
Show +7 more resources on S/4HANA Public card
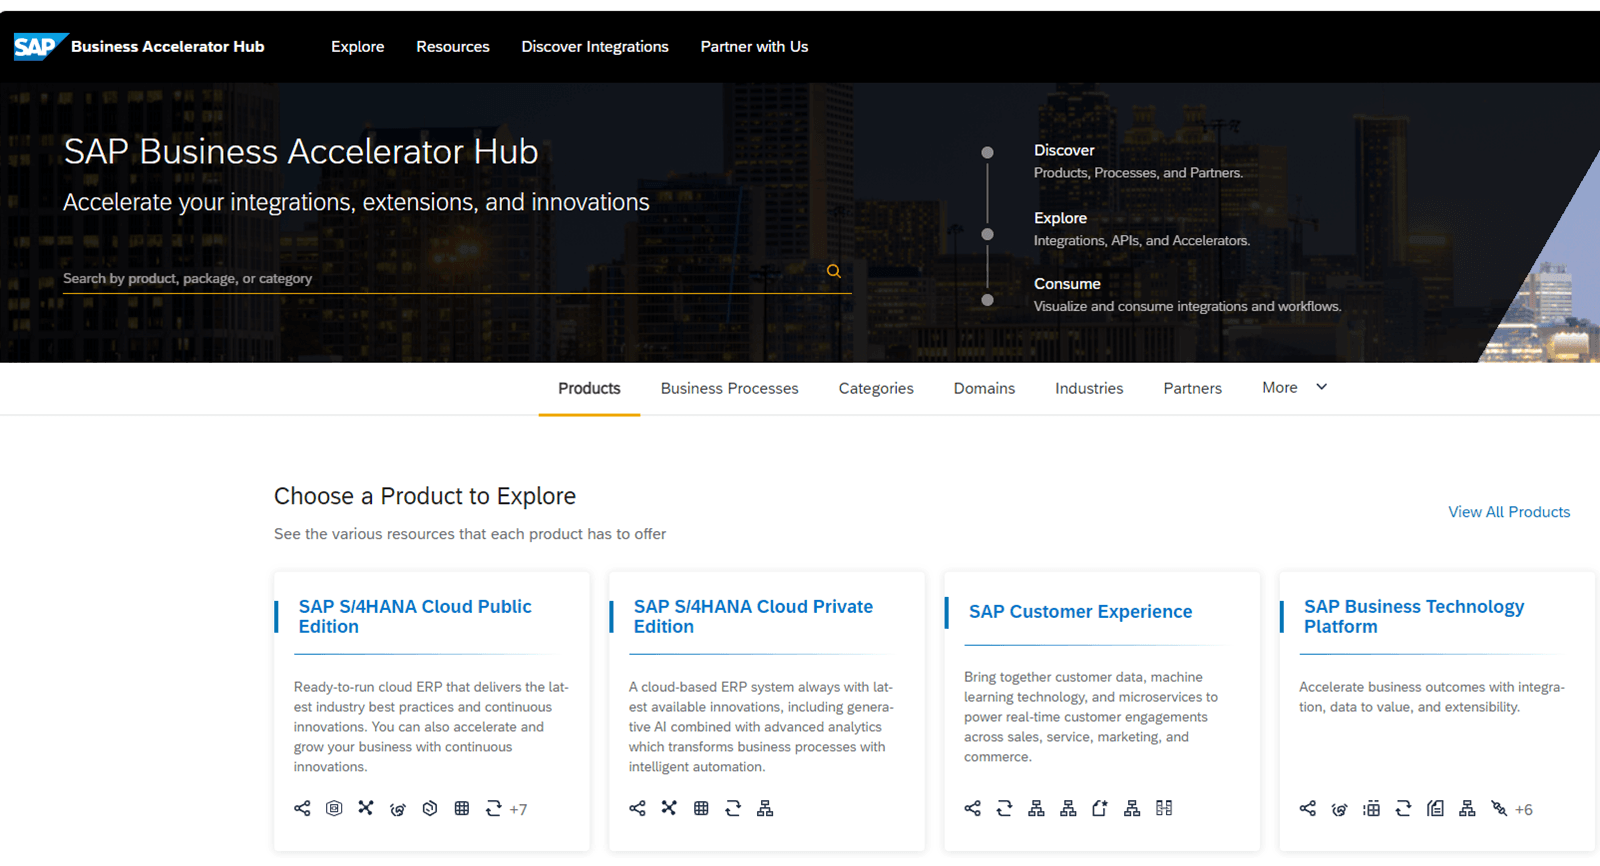pos(518,810)
